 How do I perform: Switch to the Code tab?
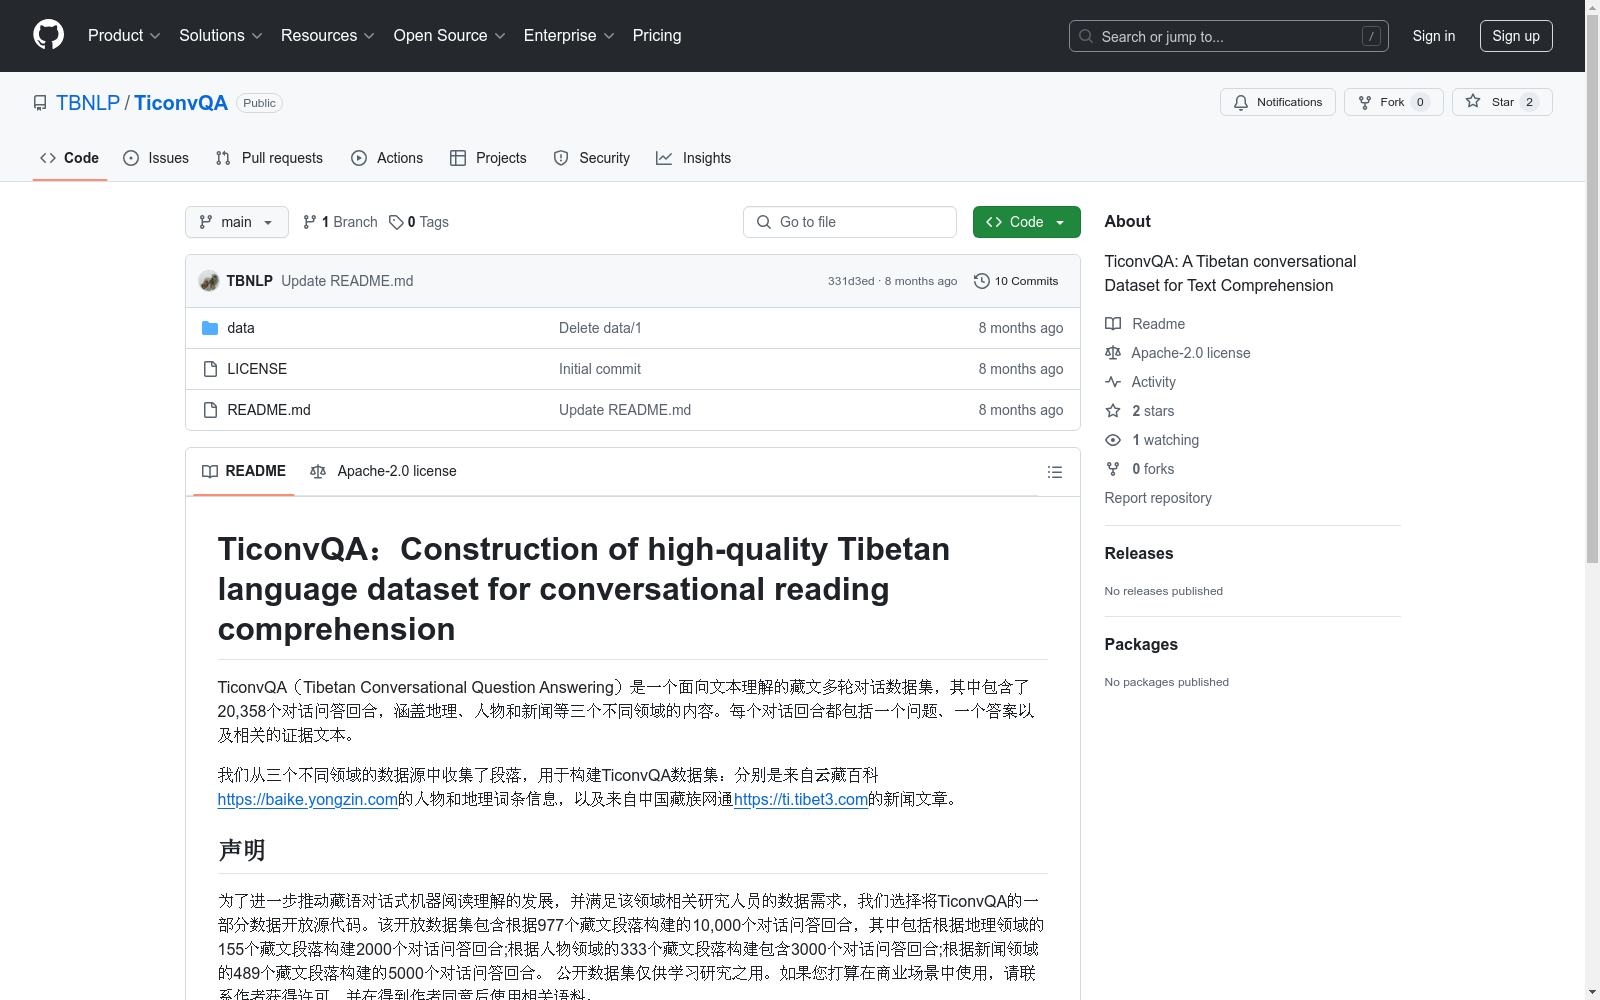pos(69,158)
